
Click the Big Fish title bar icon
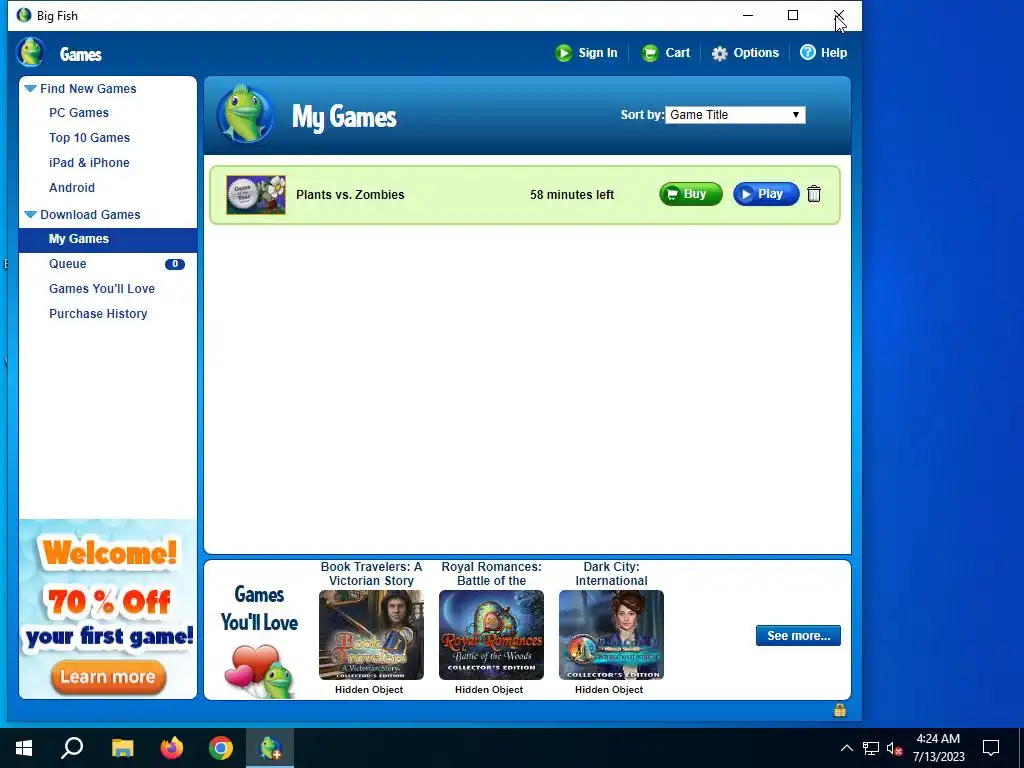tap(24, 15)
